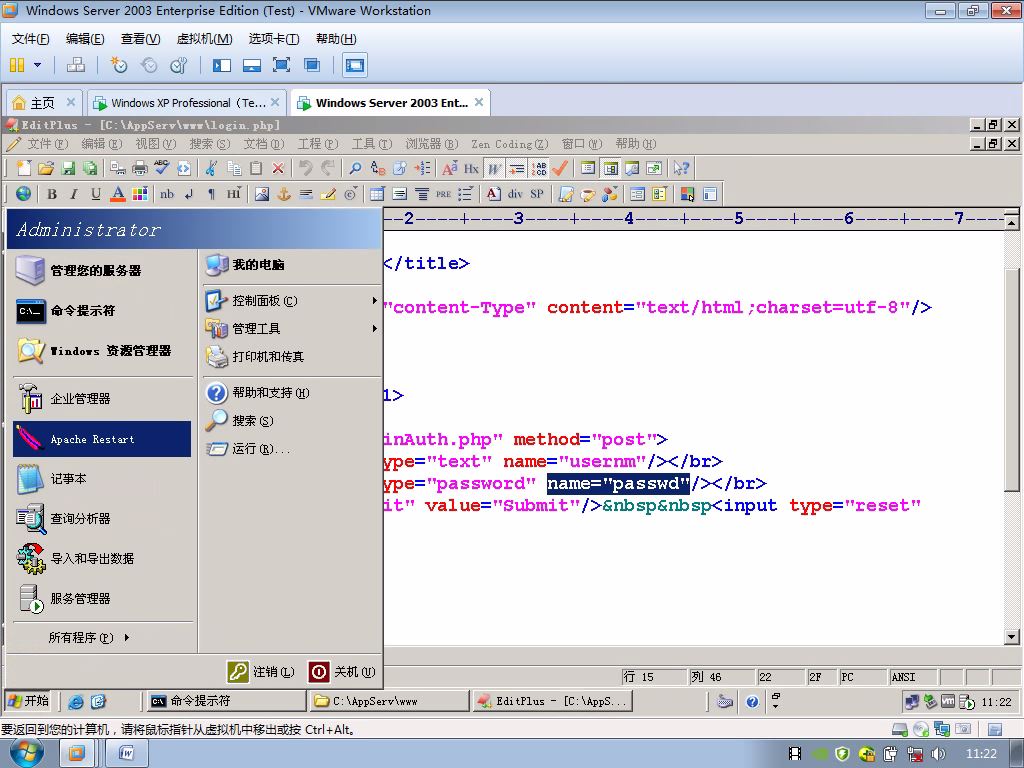Delete selection with the red X icon

[278, 168]
